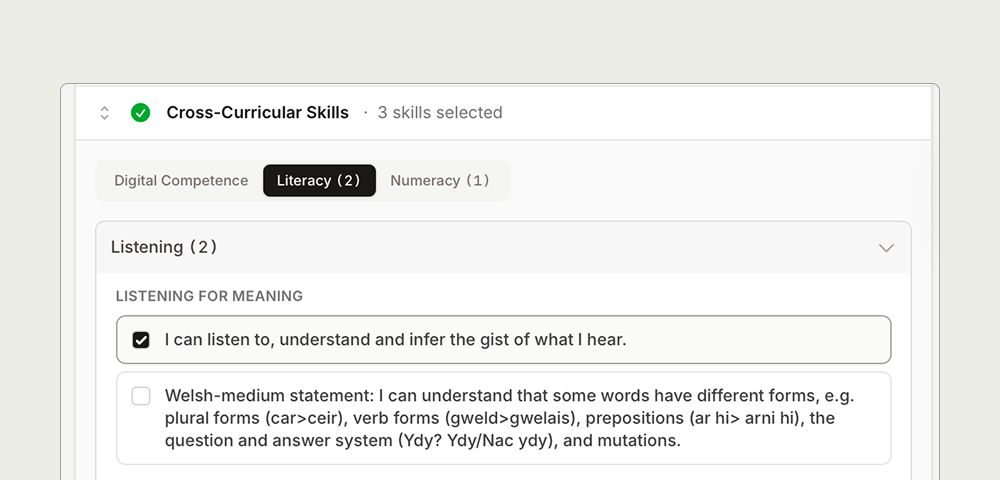Switch to the Digital Competence tab
The image size is (1000, 480).
click(x=181, y=181)
